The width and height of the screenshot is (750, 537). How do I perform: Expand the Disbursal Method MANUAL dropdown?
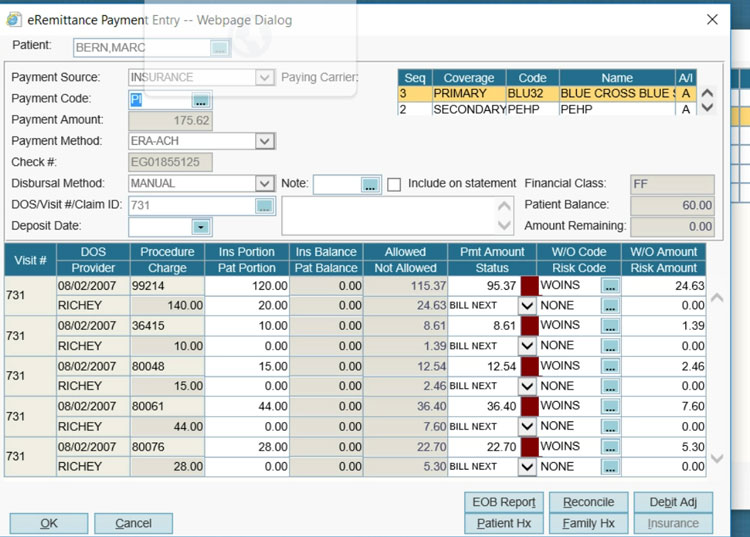tap(265, 184)
